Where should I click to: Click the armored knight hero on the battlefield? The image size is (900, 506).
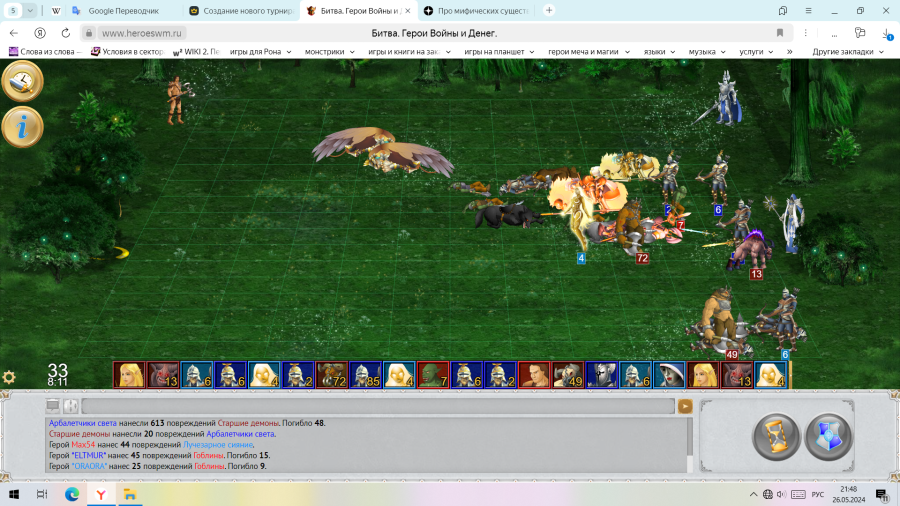click(x=726, y=99)
